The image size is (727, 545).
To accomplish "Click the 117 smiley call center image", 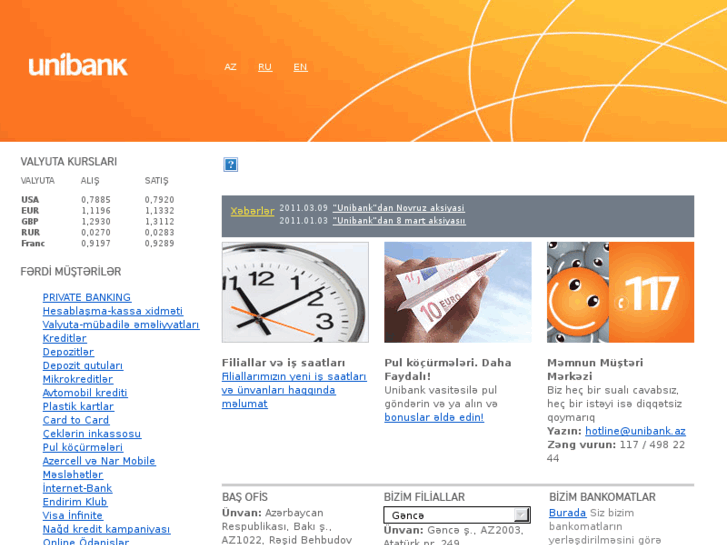I will (x=620, y=292).
